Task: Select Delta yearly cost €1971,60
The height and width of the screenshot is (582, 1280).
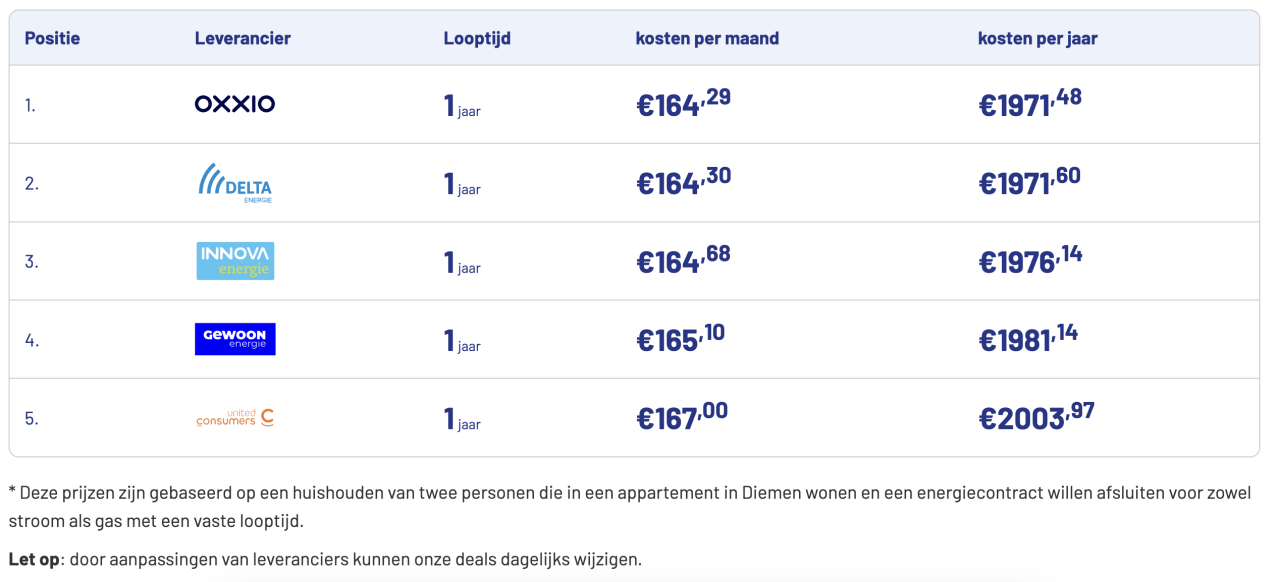Action: (x=1029, y=182)
